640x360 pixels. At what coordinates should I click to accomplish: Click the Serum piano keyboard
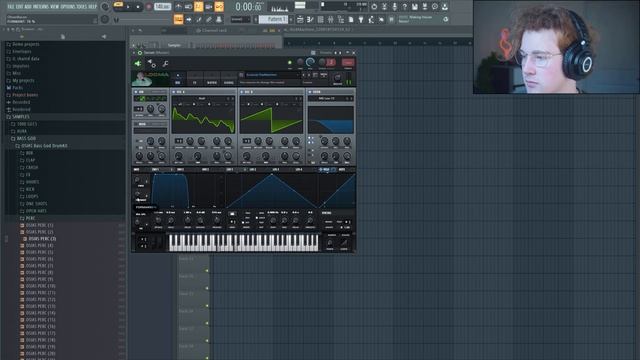(x=243, y=242)
